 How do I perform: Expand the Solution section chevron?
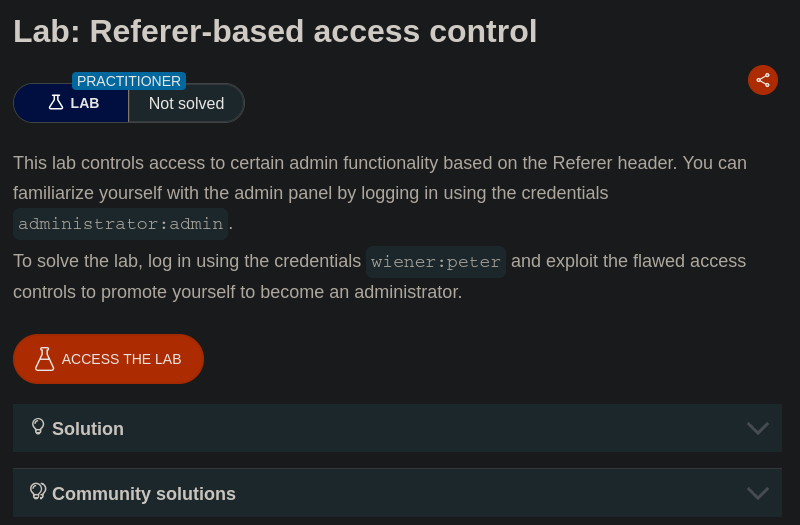pyautogui.click(x=757, y=429)
